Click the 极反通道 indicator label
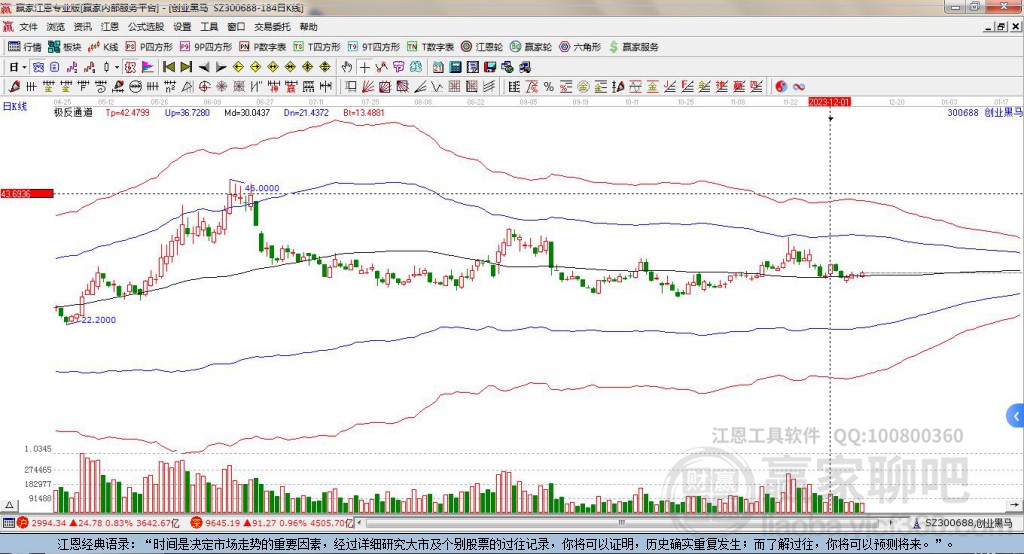 (x=73, y=112)
